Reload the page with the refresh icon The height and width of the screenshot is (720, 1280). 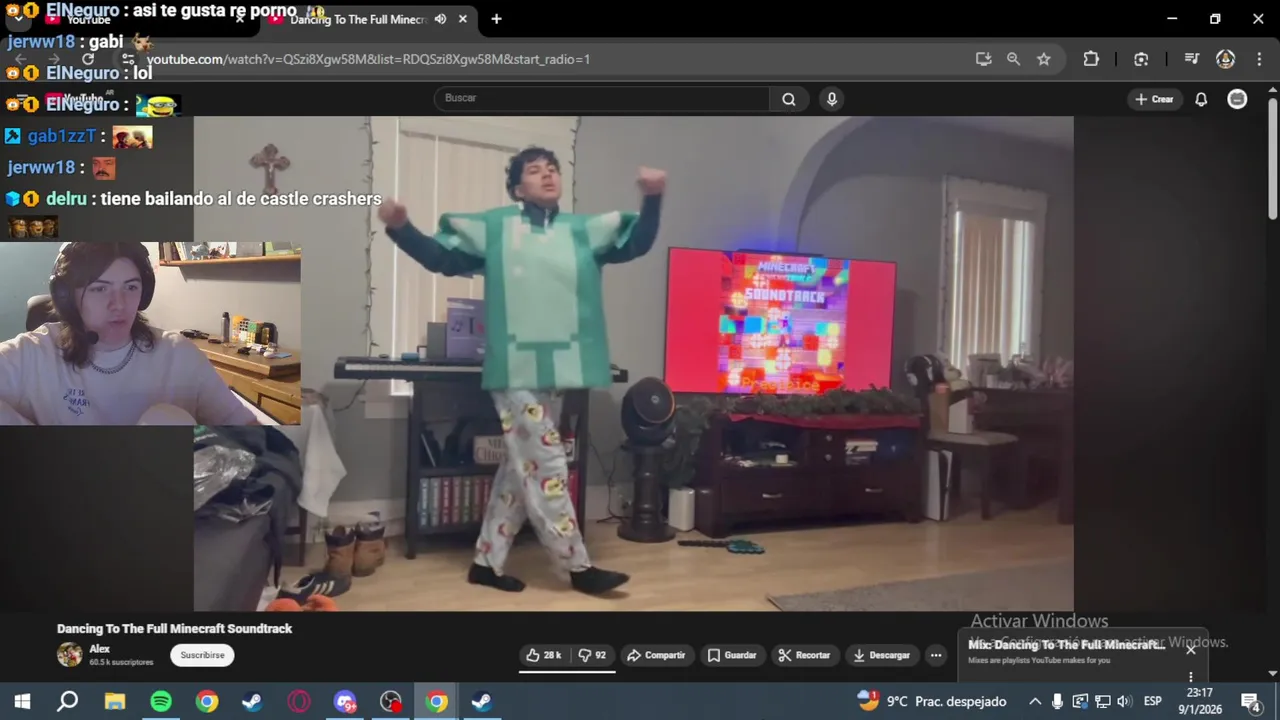[88, 59]
